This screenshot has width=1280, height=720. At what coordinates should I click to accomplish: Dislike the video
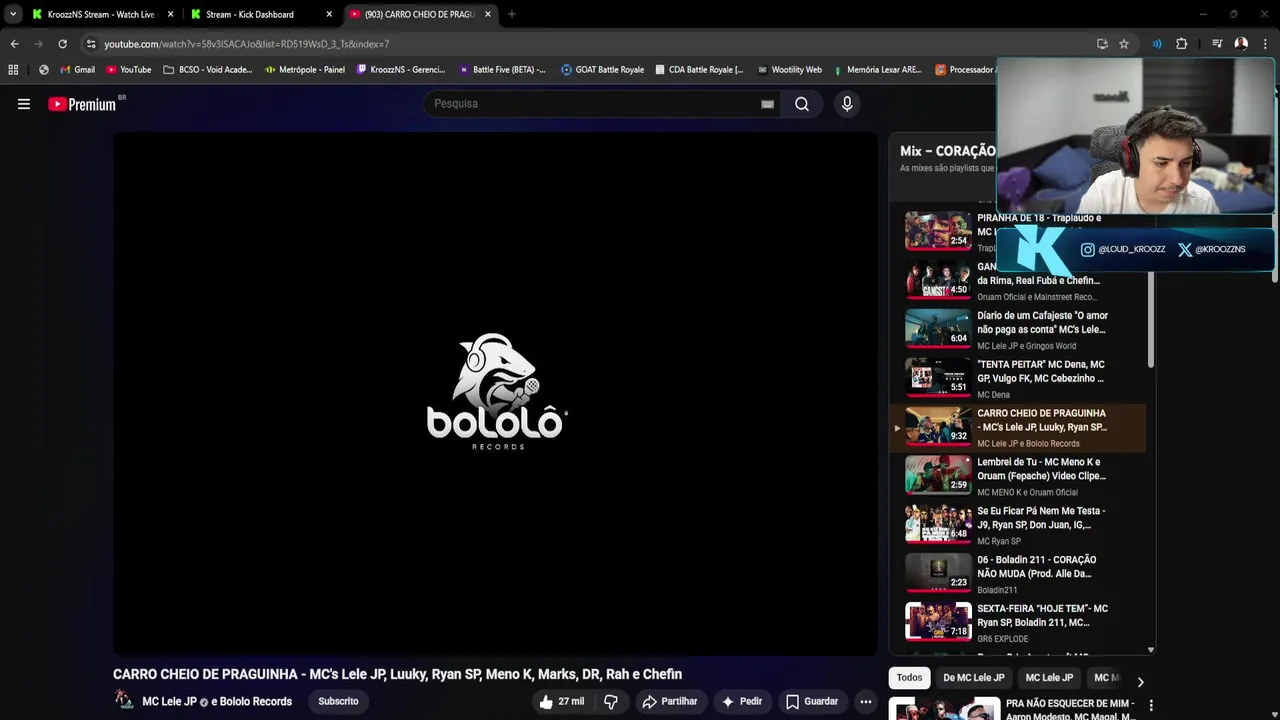(610, 702)
